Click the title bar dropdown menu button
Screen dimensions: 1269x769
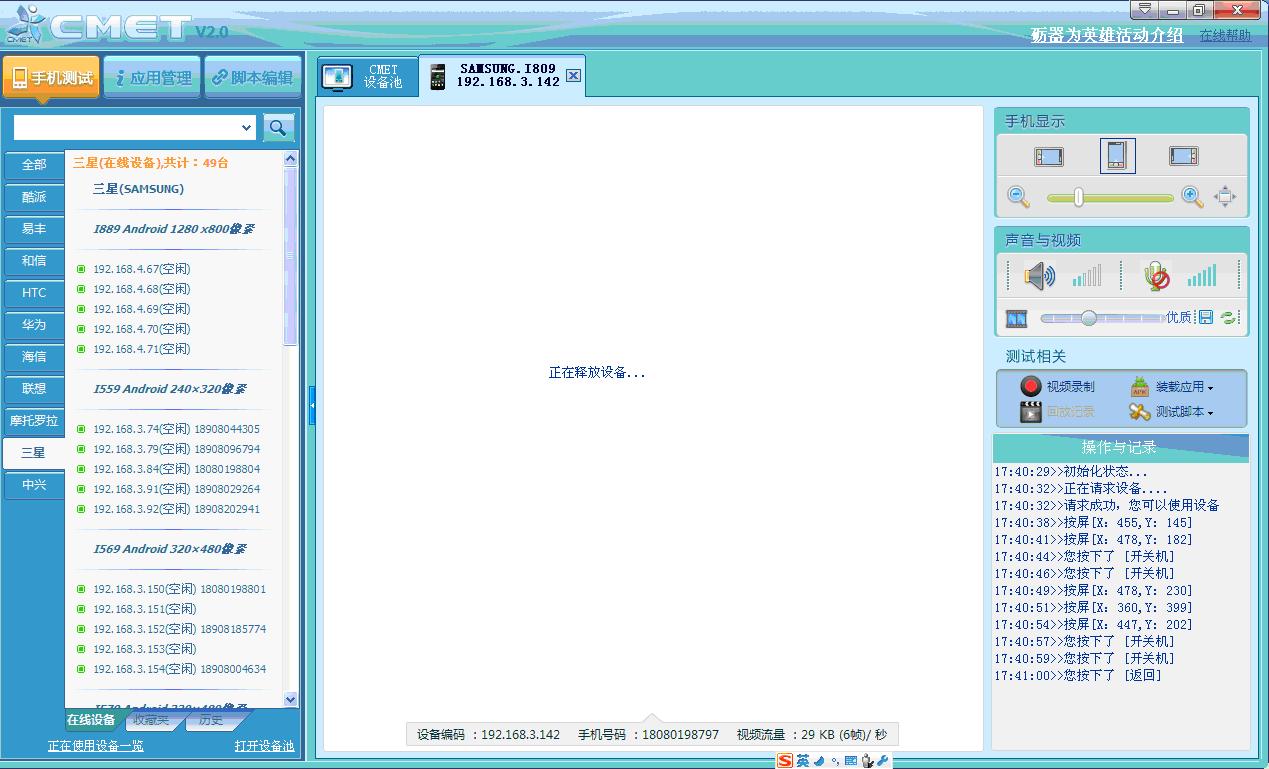click(x=1145, y=10)
